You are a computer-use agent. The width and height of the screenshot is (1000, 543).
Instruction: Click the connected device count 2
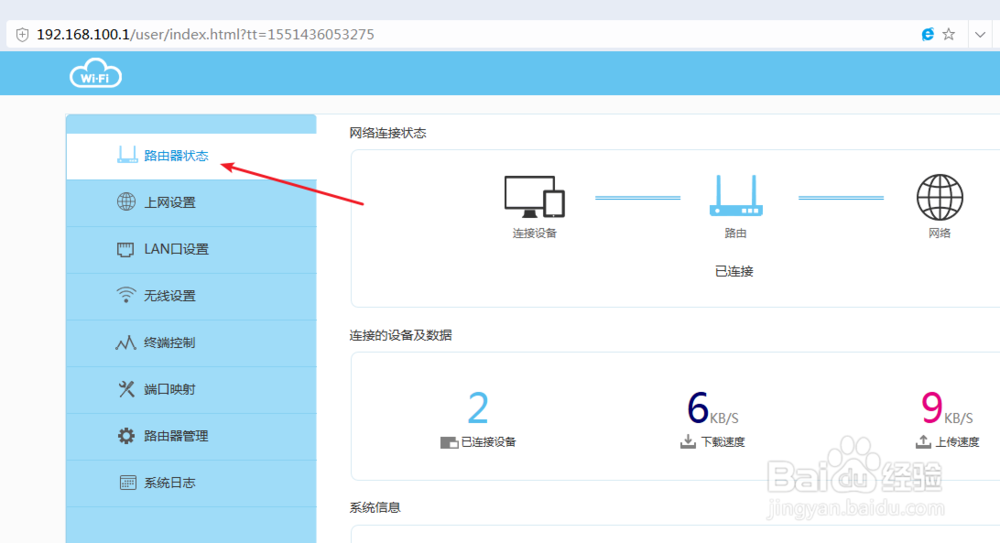(478, 408)
